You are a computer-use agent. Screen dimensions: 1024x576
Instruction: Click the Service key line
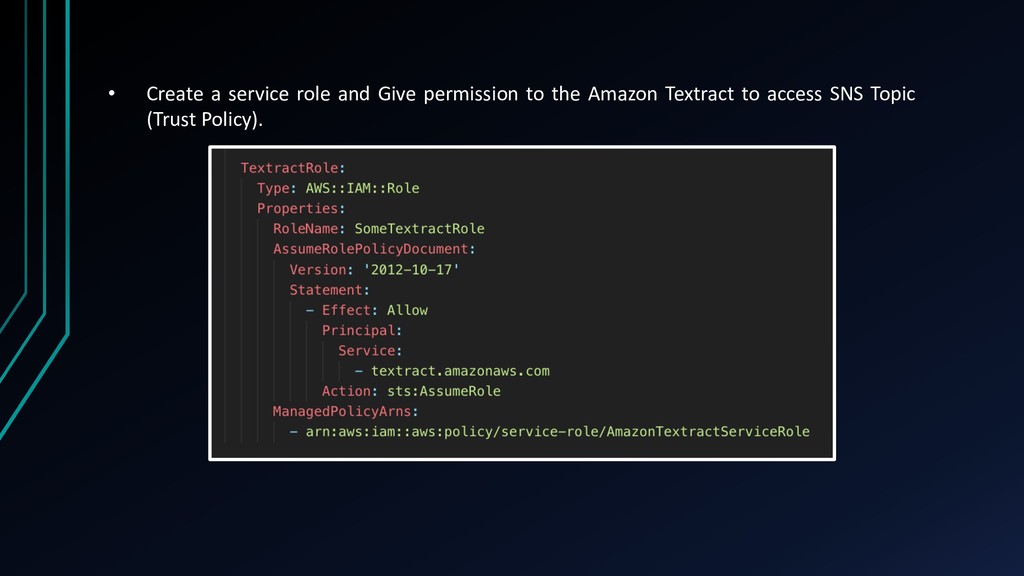(367, 350)
